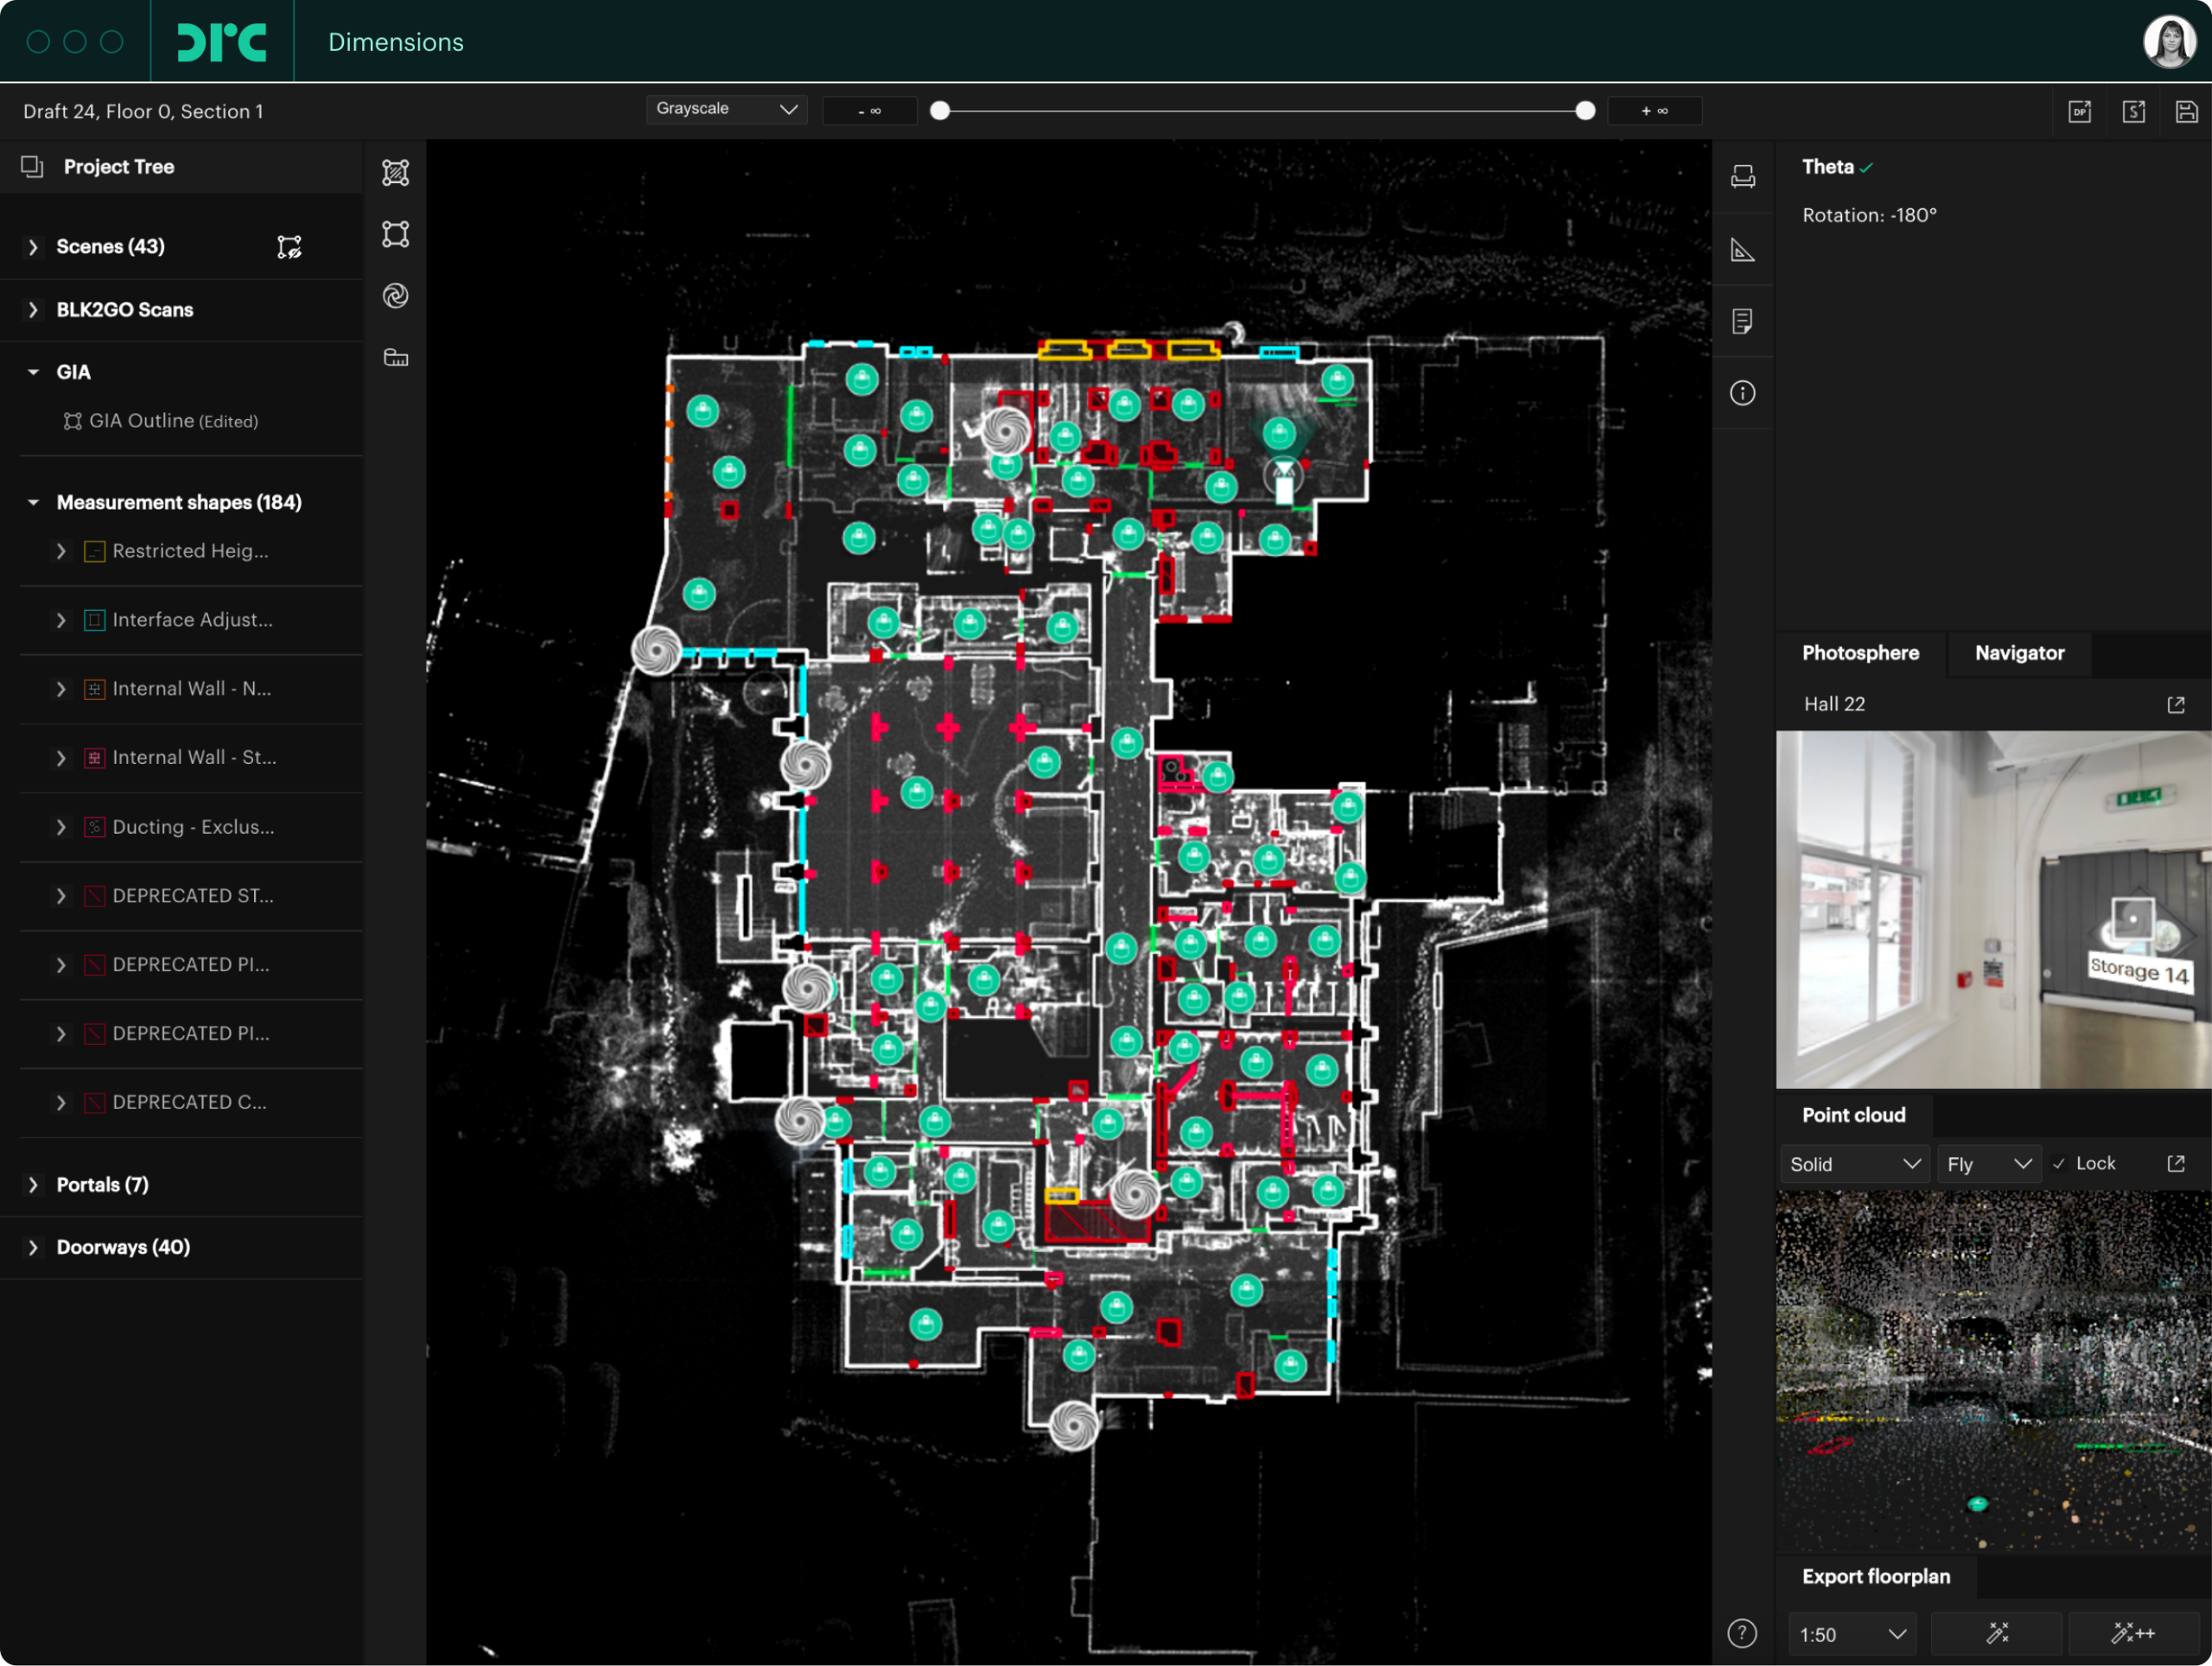Image resolution: width=2212 pixels, height=1666 pixels.
Task: Click the info circle icon
Action: [x=1743, y=393]
